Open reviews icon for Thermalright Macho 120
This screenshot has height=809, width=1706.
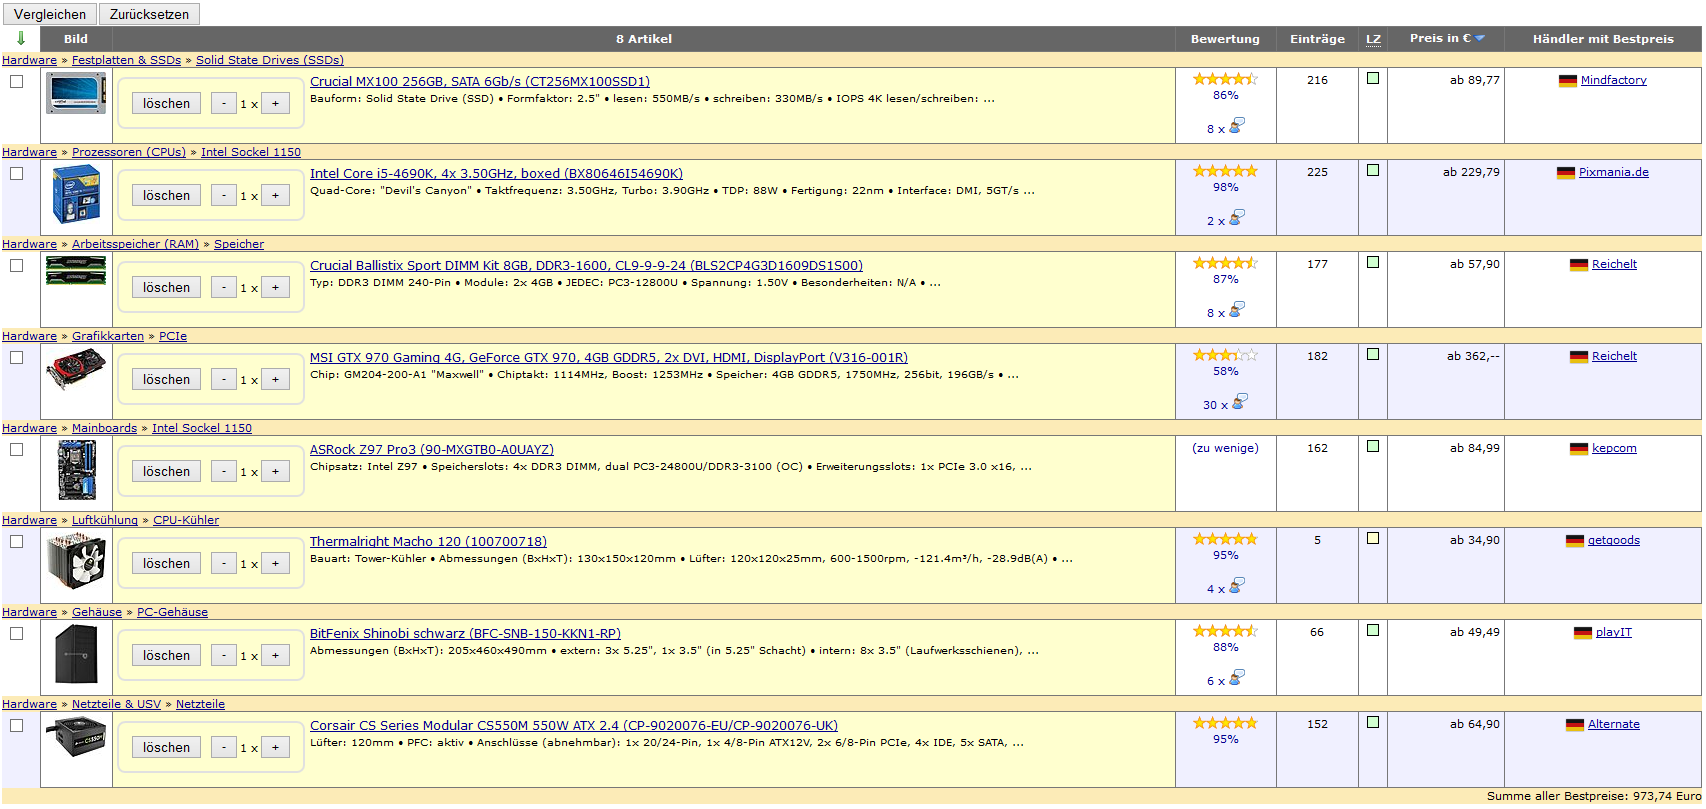pyautogui.click(x=1237, y=586)
